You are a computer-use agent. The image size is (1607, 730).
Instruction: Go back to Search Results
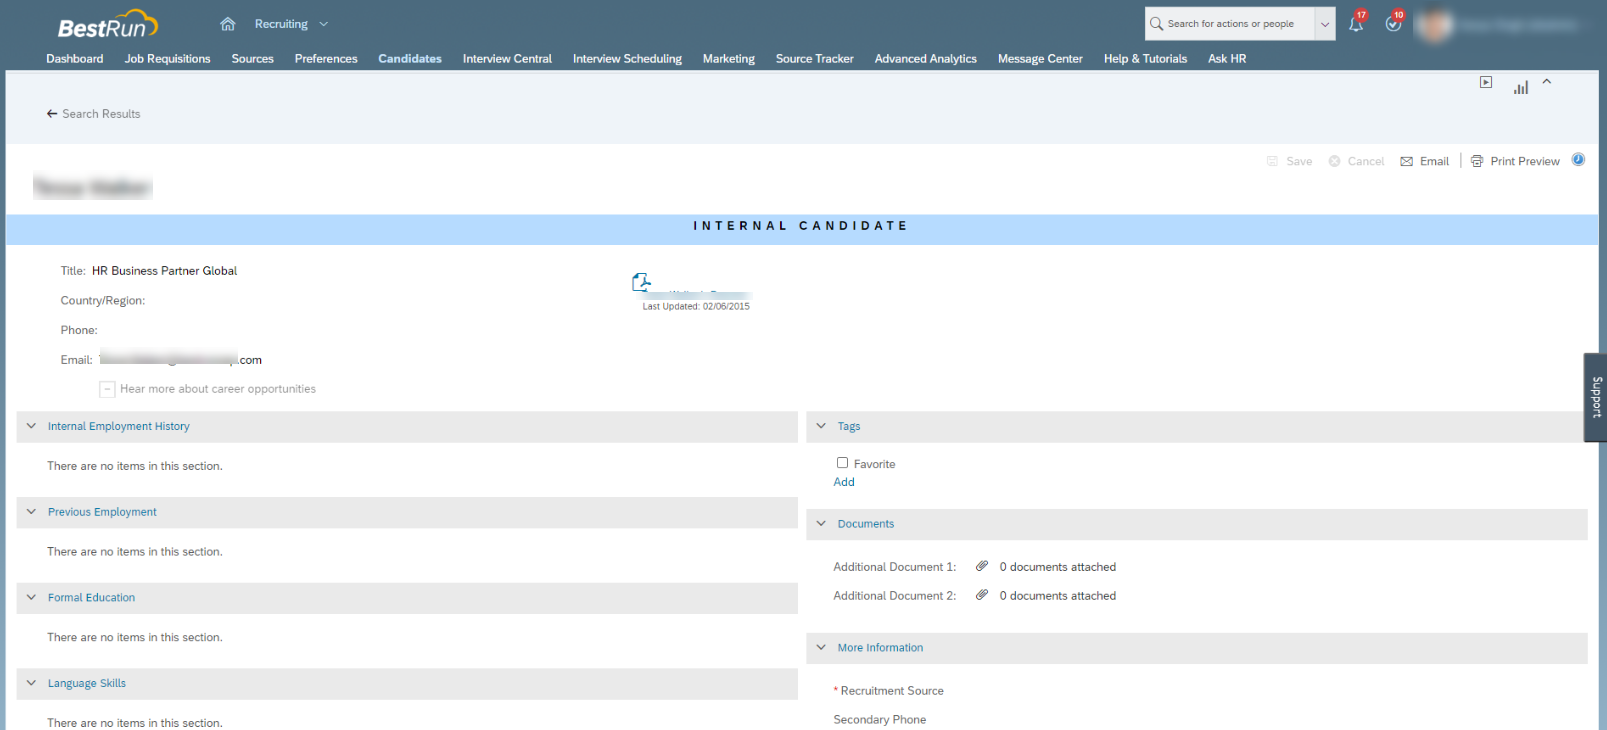(x=93, y=114)
